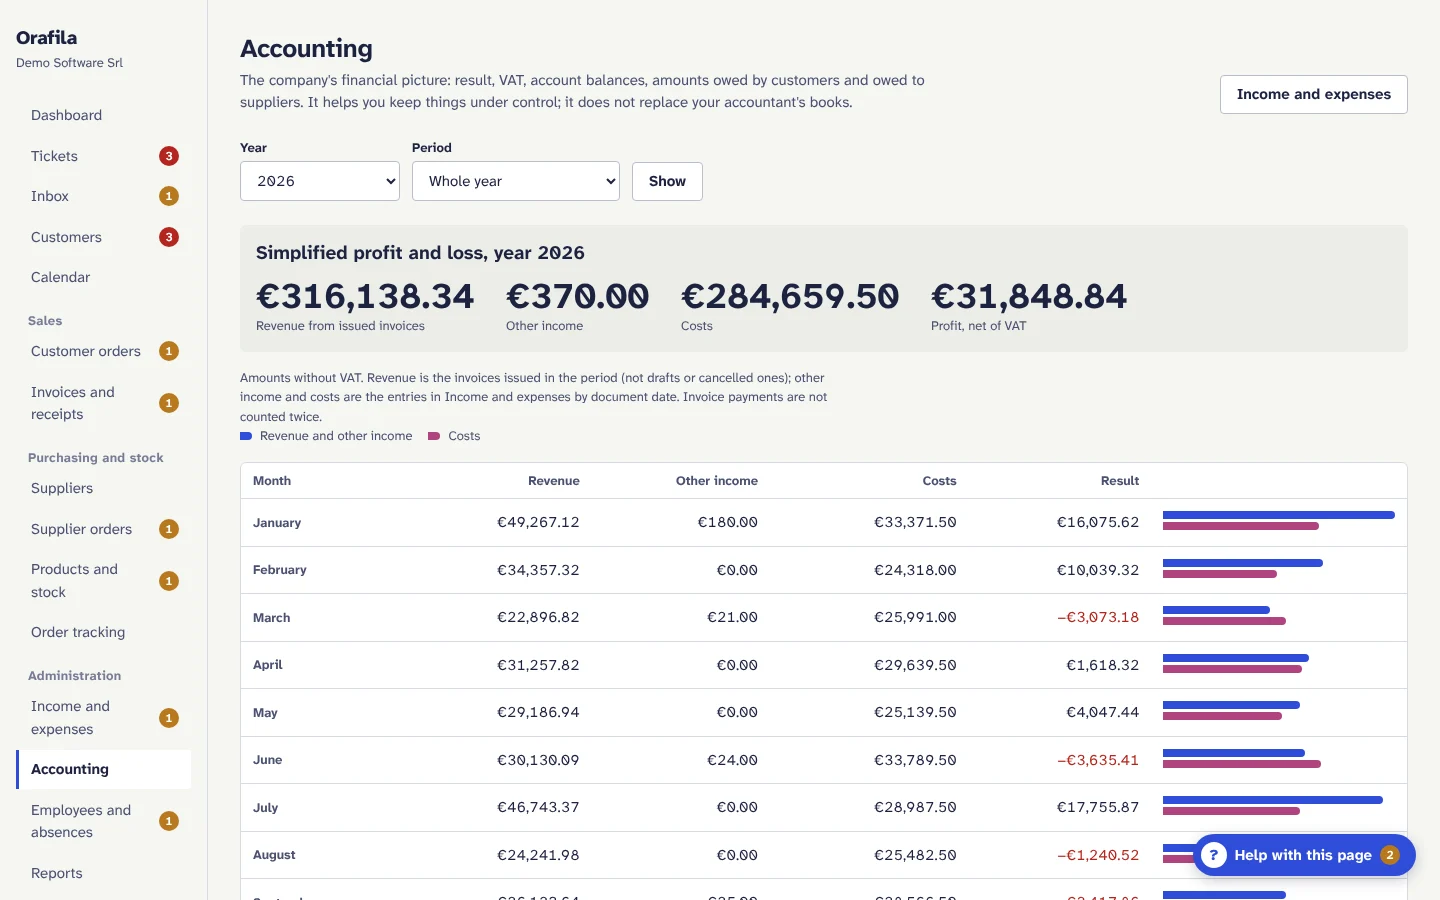Click March result −€3,073.18
The width and height of the screenshot is (1440, 900).
pos(1098,617)
